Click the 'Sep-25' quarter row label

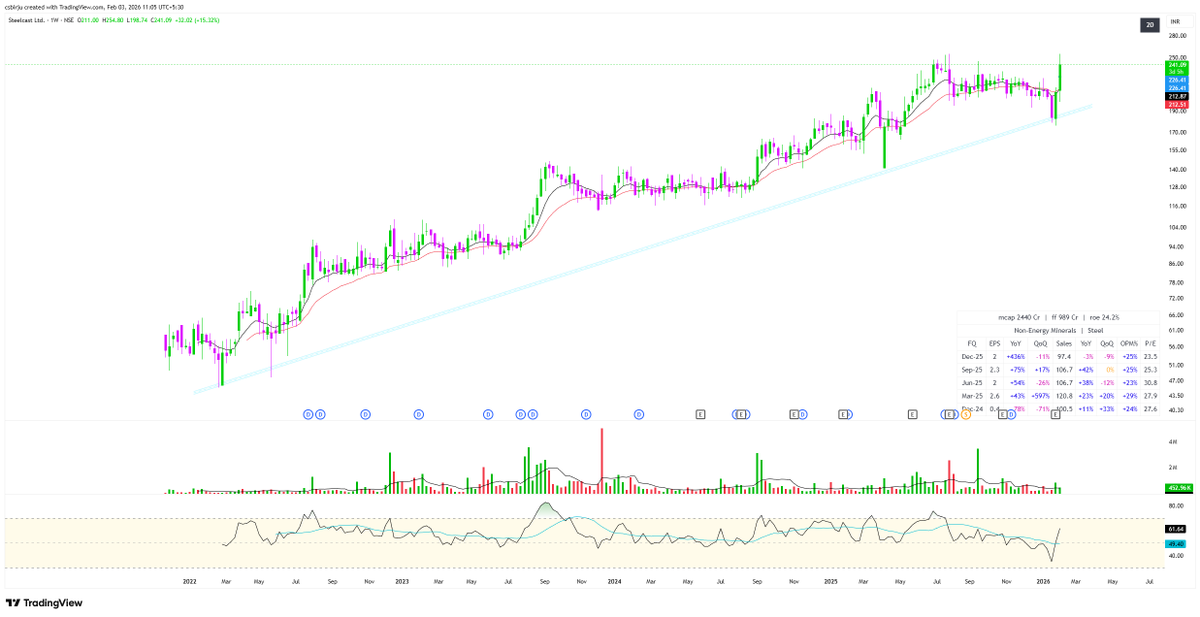click(972, 370)
